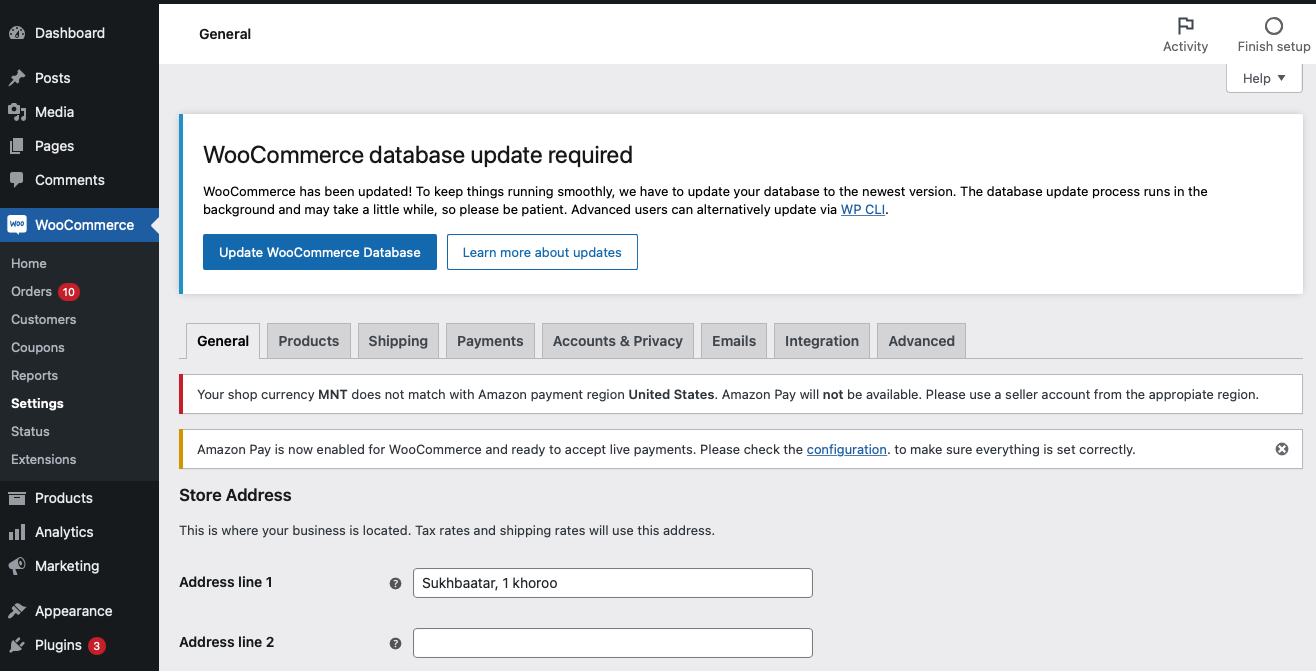1316x671 pixels.
Task: Click Learn more about updates button
Action: click(x=542, y=252)
